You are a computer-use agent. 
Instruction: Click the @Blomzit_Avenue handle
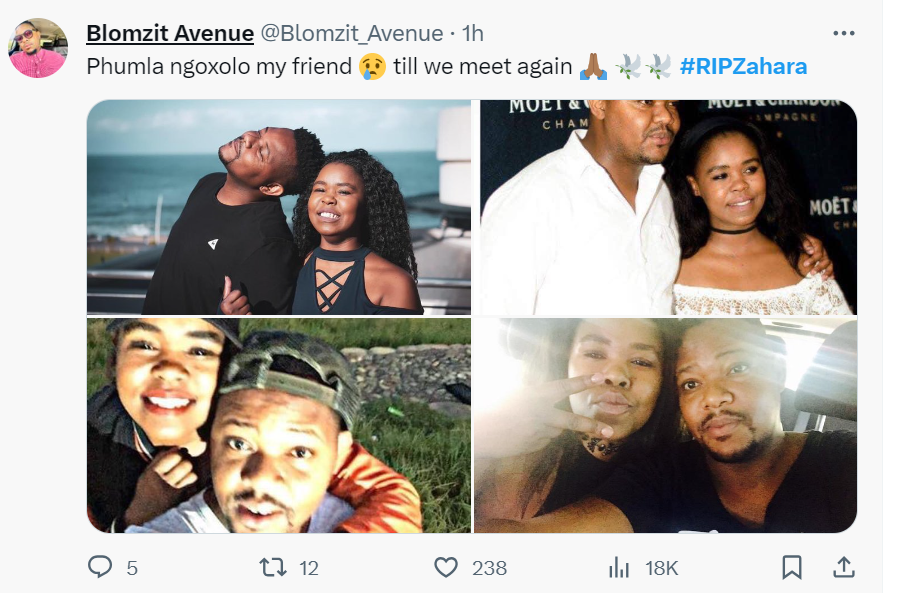pyautogui.click(x=352, y=33)
